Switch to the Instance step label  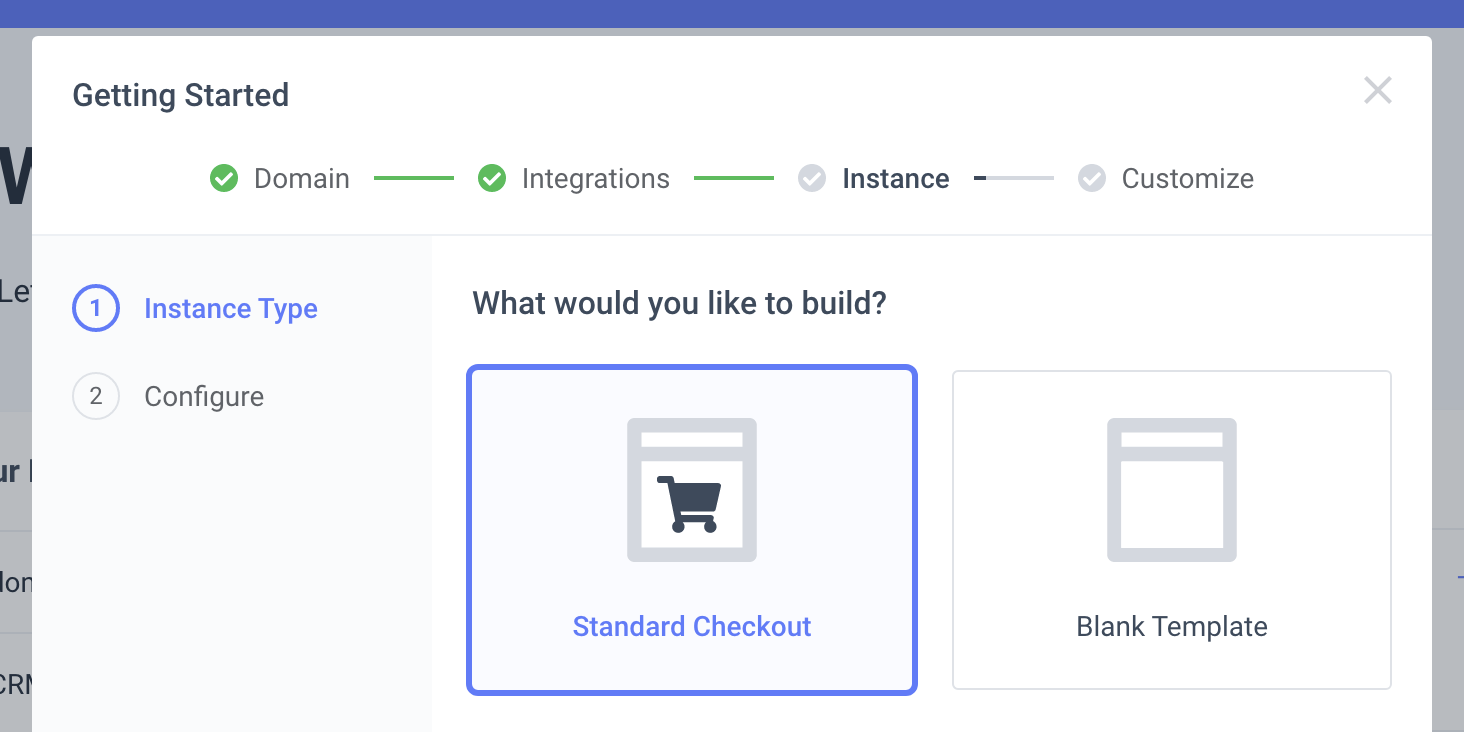coord(895,179)
